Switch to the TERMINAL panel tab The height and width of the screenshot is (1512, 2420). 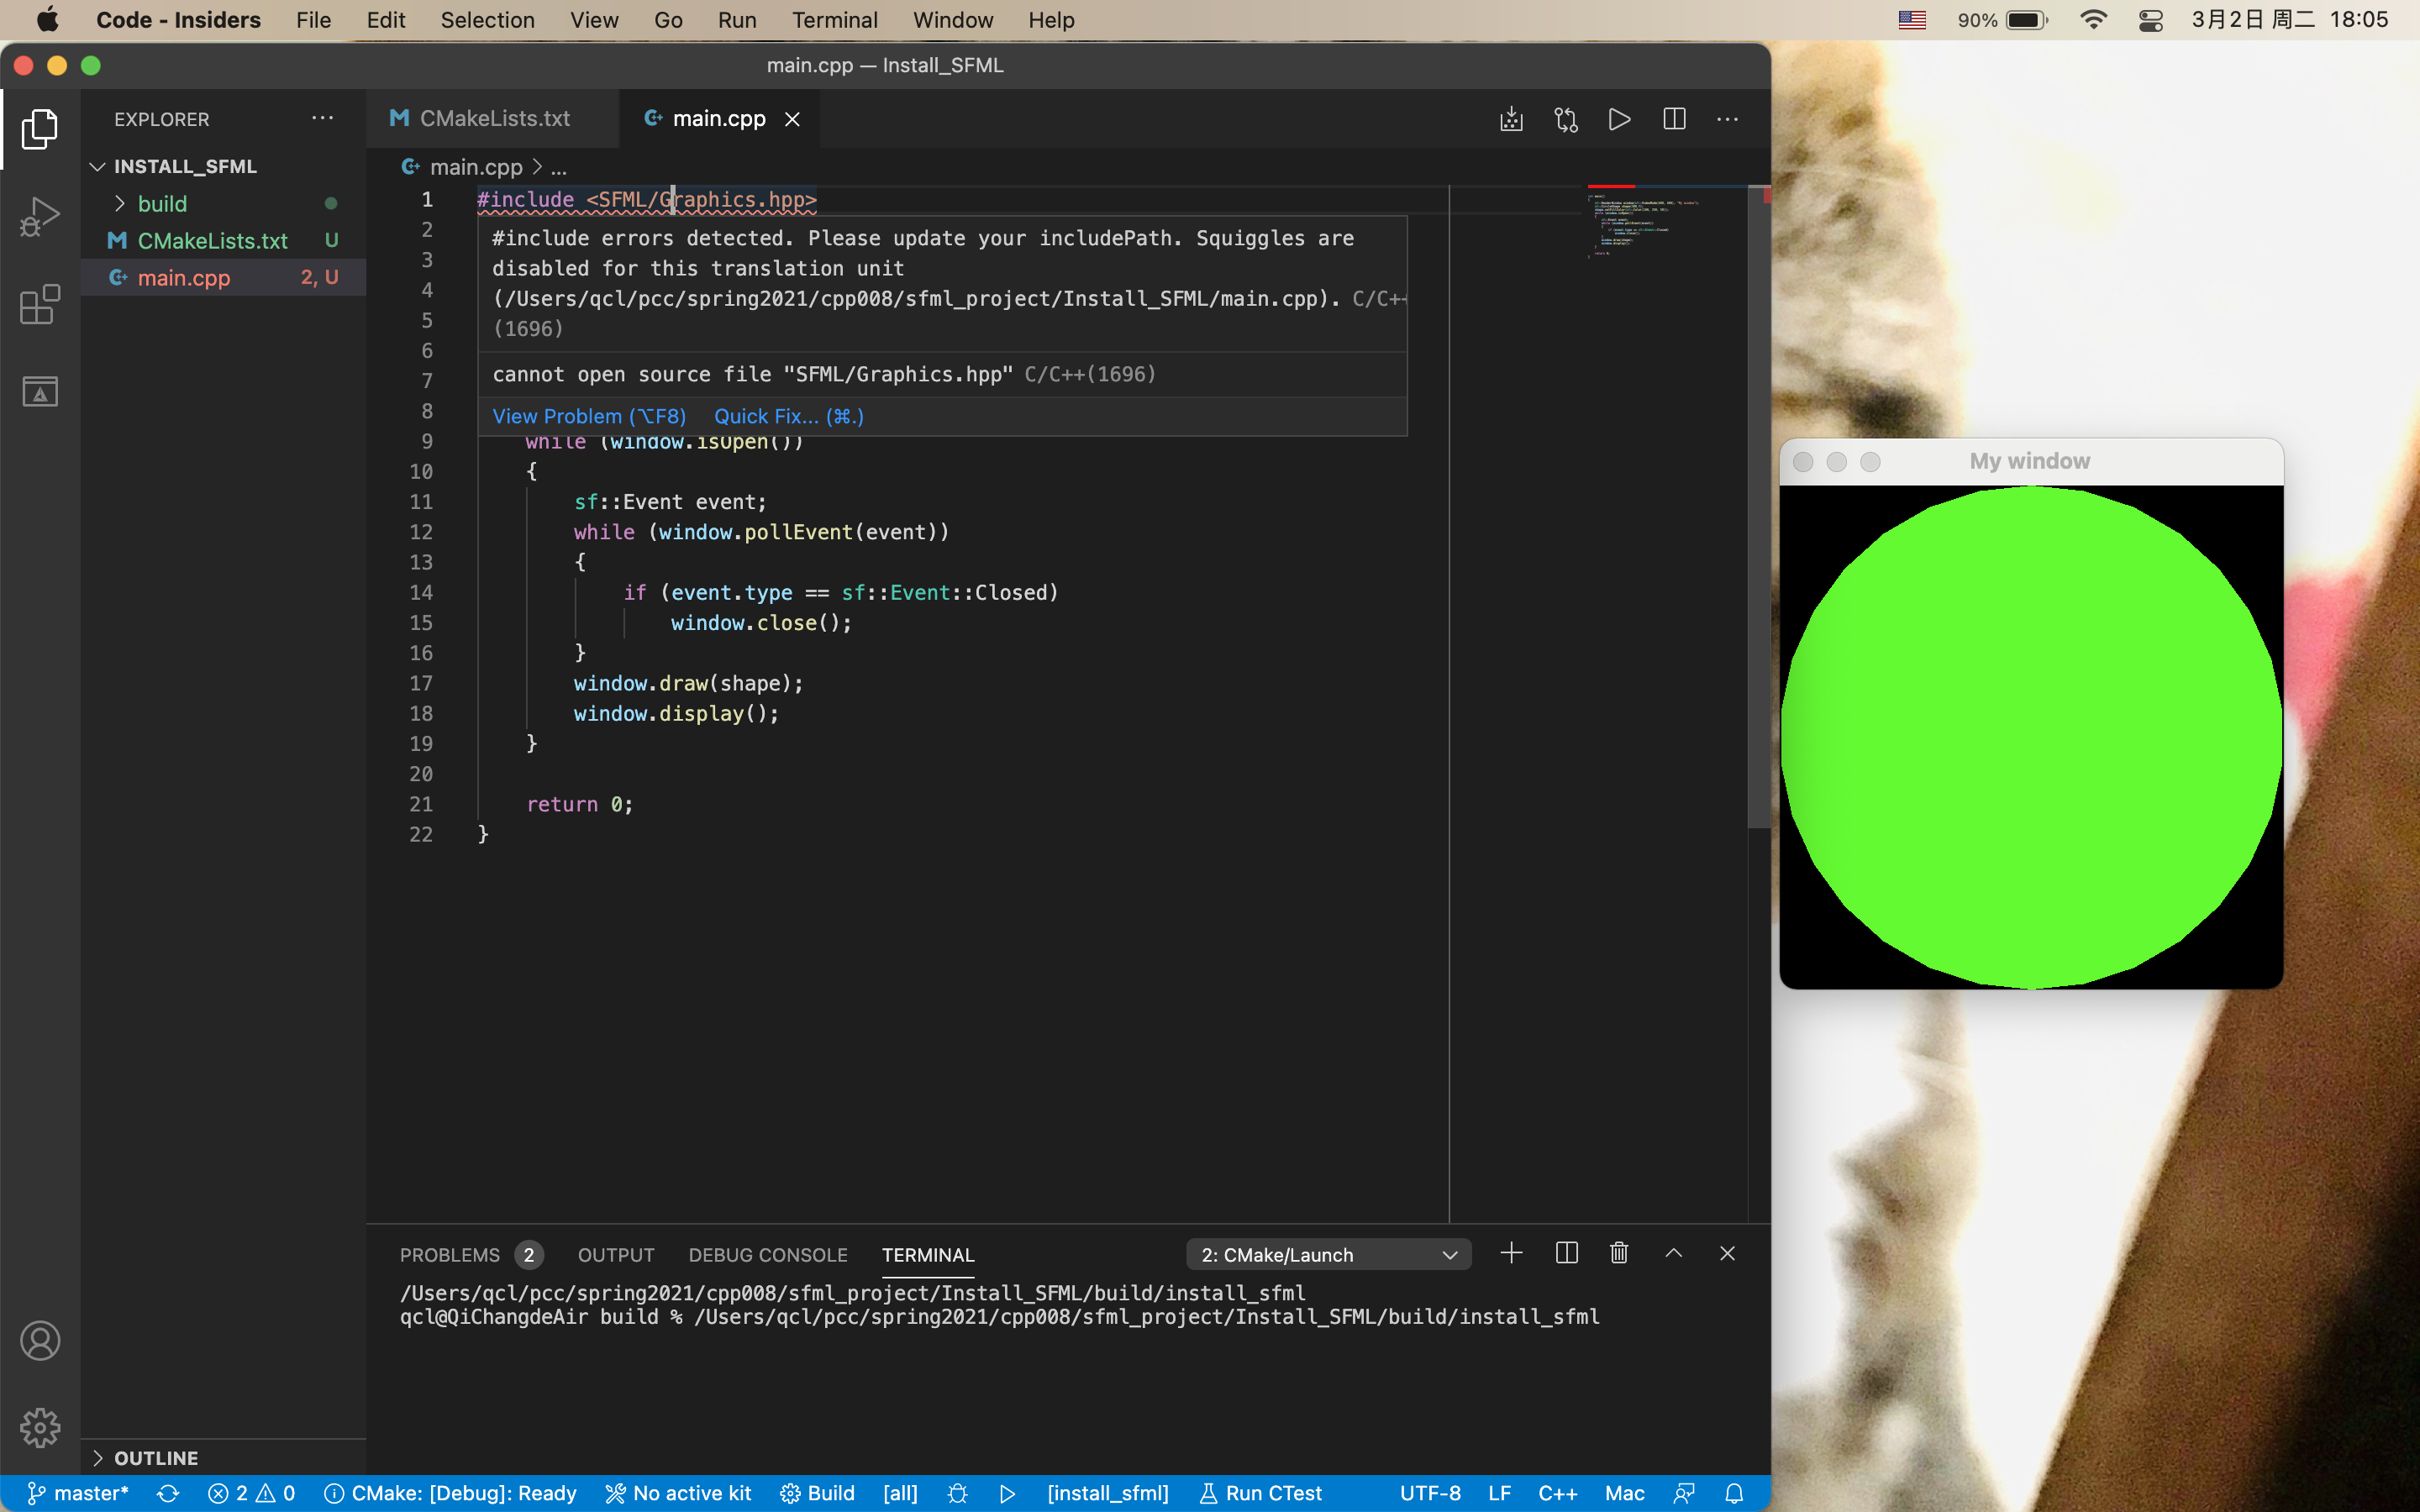[x=927, y=1254]
